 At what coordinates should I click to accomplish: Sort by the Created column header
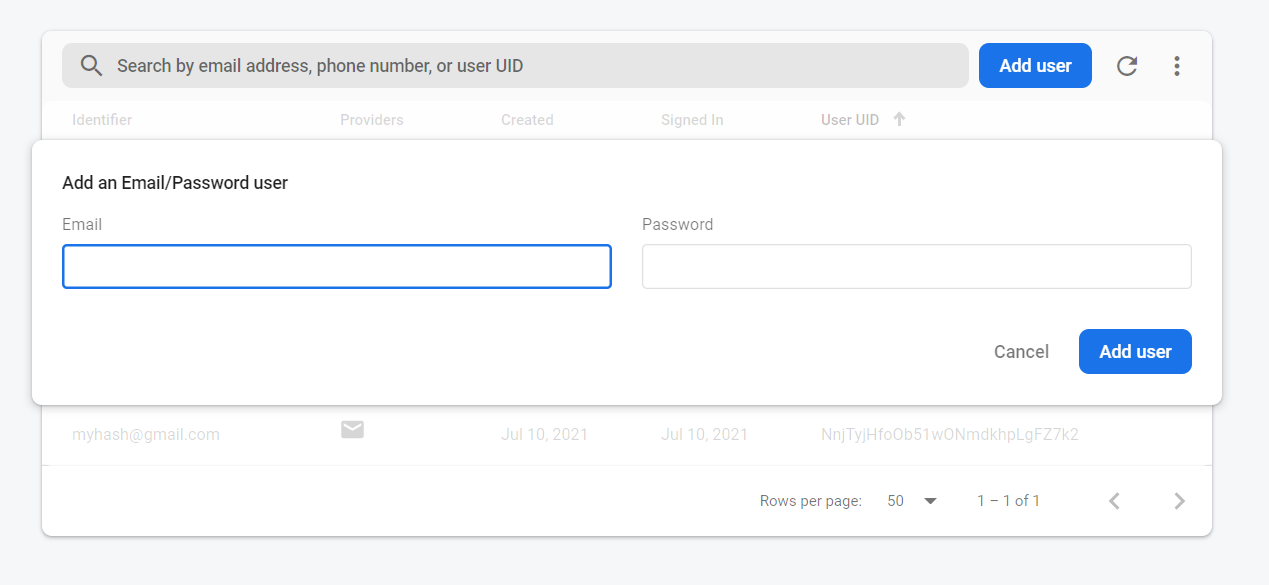click(527, 120)
